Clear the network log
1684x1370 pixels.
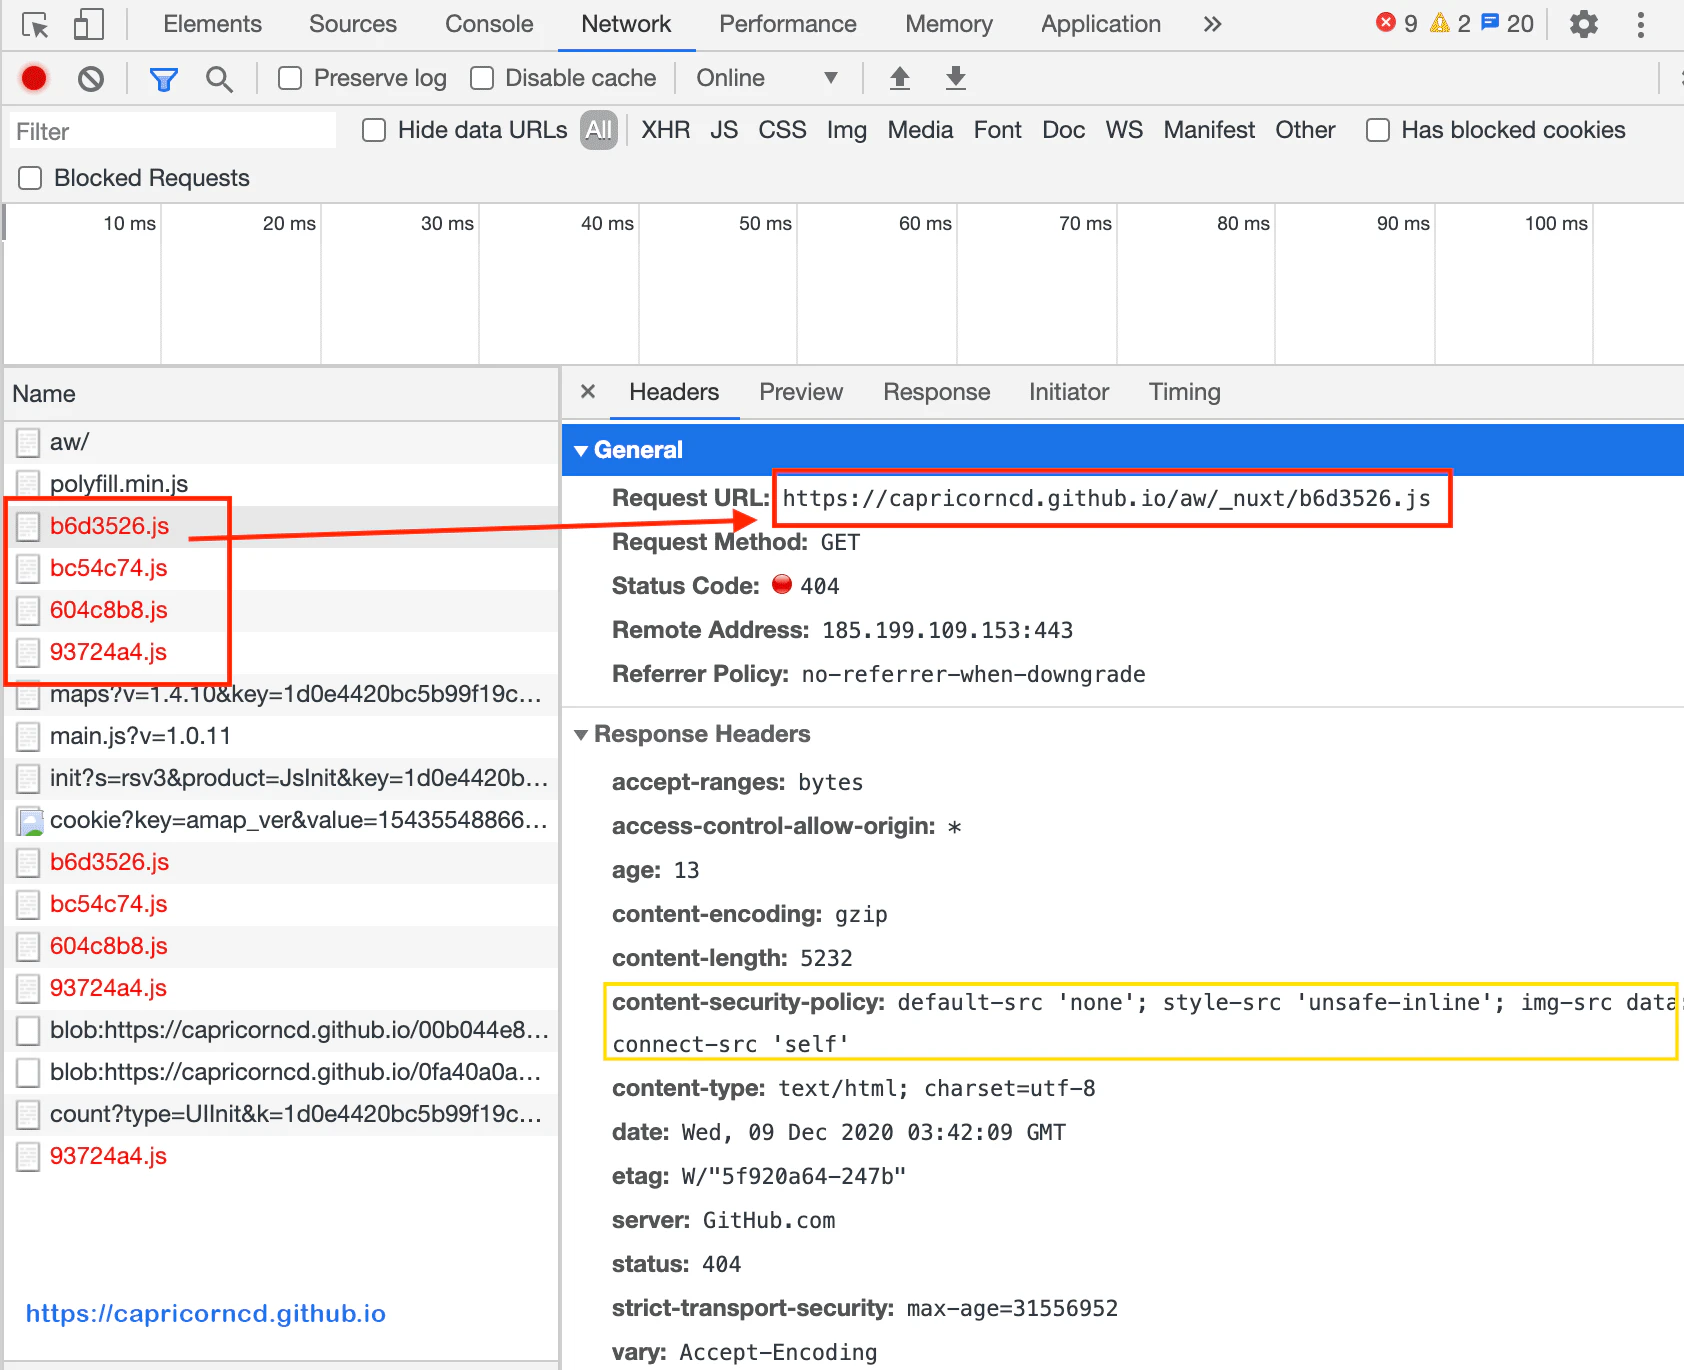point(91,78)
